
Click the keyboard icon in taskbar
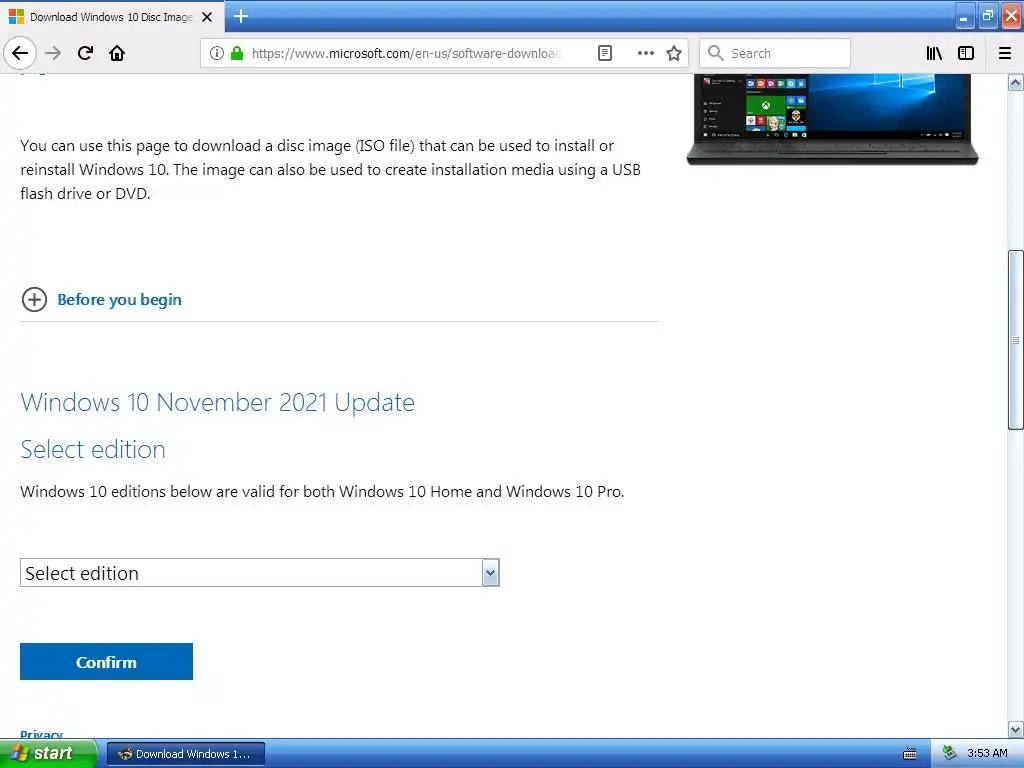point(910,754)
